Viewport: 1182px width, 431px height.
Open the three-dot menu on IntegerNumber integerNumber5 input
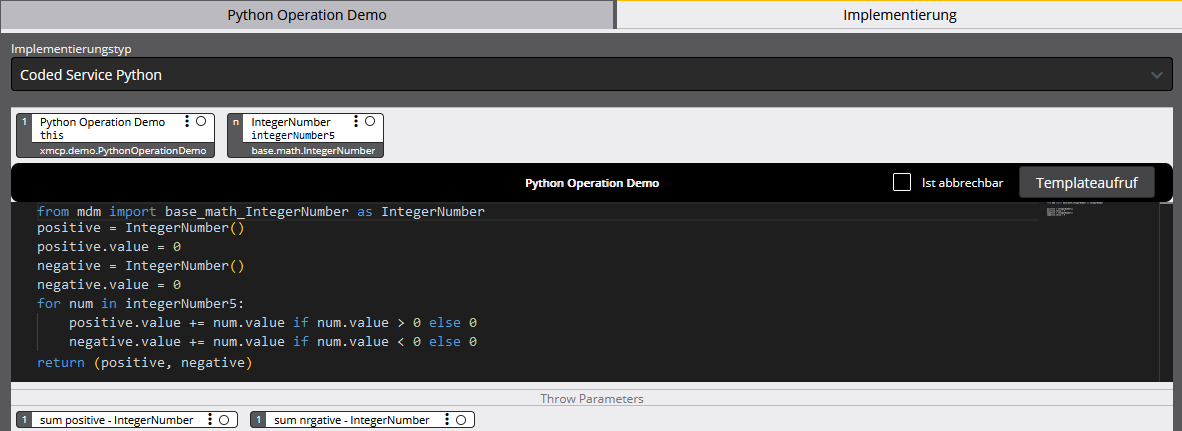tap(356, 121)
